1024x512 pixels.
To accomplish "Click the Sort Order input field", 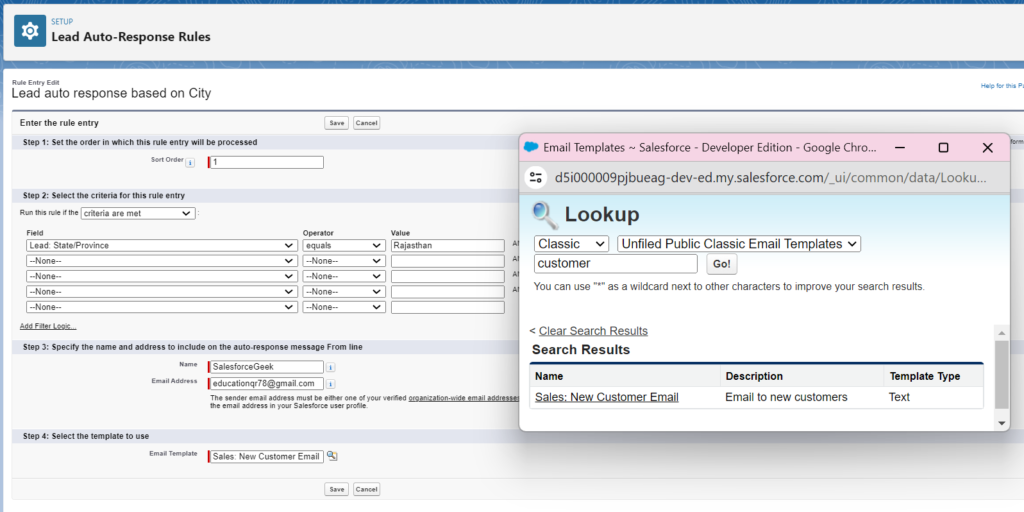I will [266, 163].
